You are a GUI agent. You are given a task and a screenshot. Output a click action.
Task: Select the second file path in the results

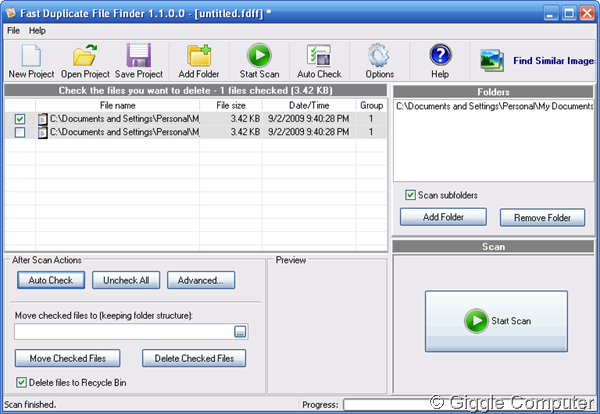point(125,132)
